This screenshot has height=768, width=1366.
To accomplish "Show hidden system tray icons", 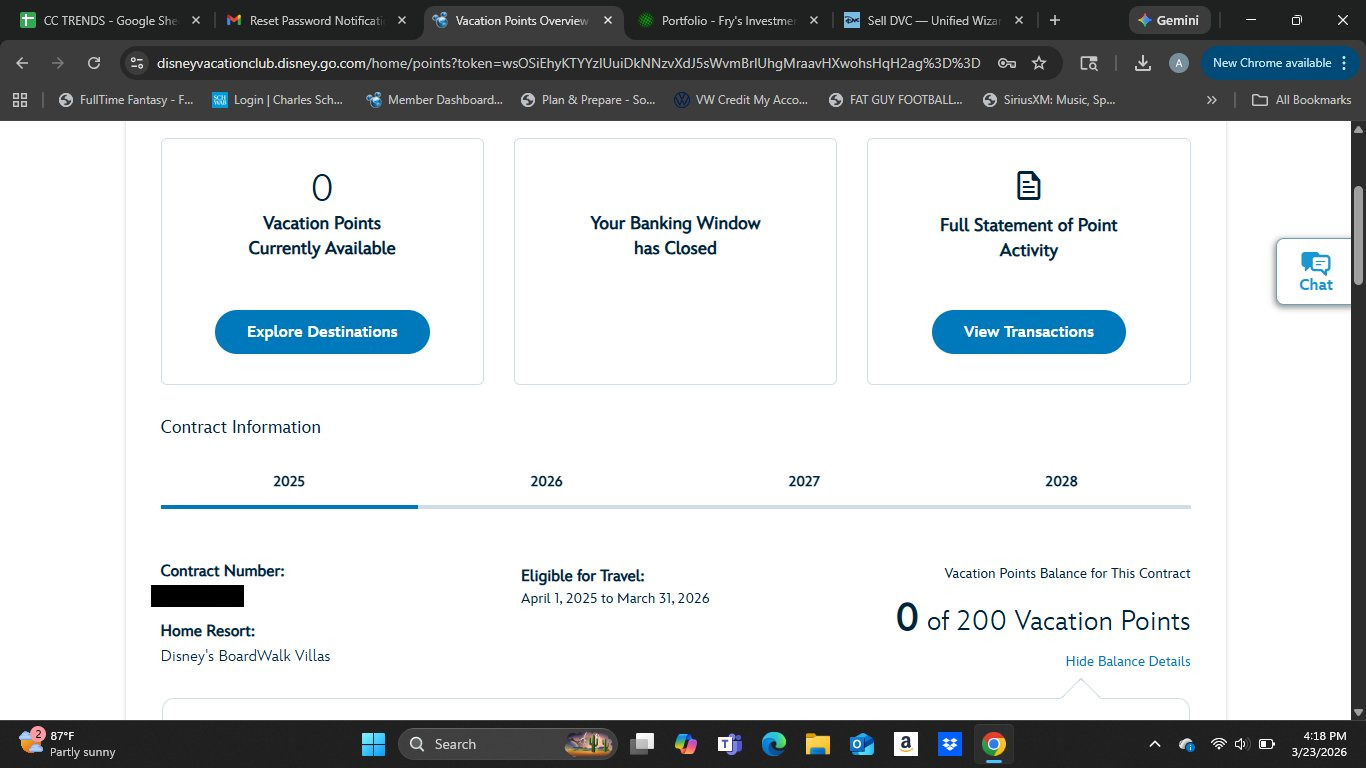I will pyautogui.click(x=1154, y=744).
